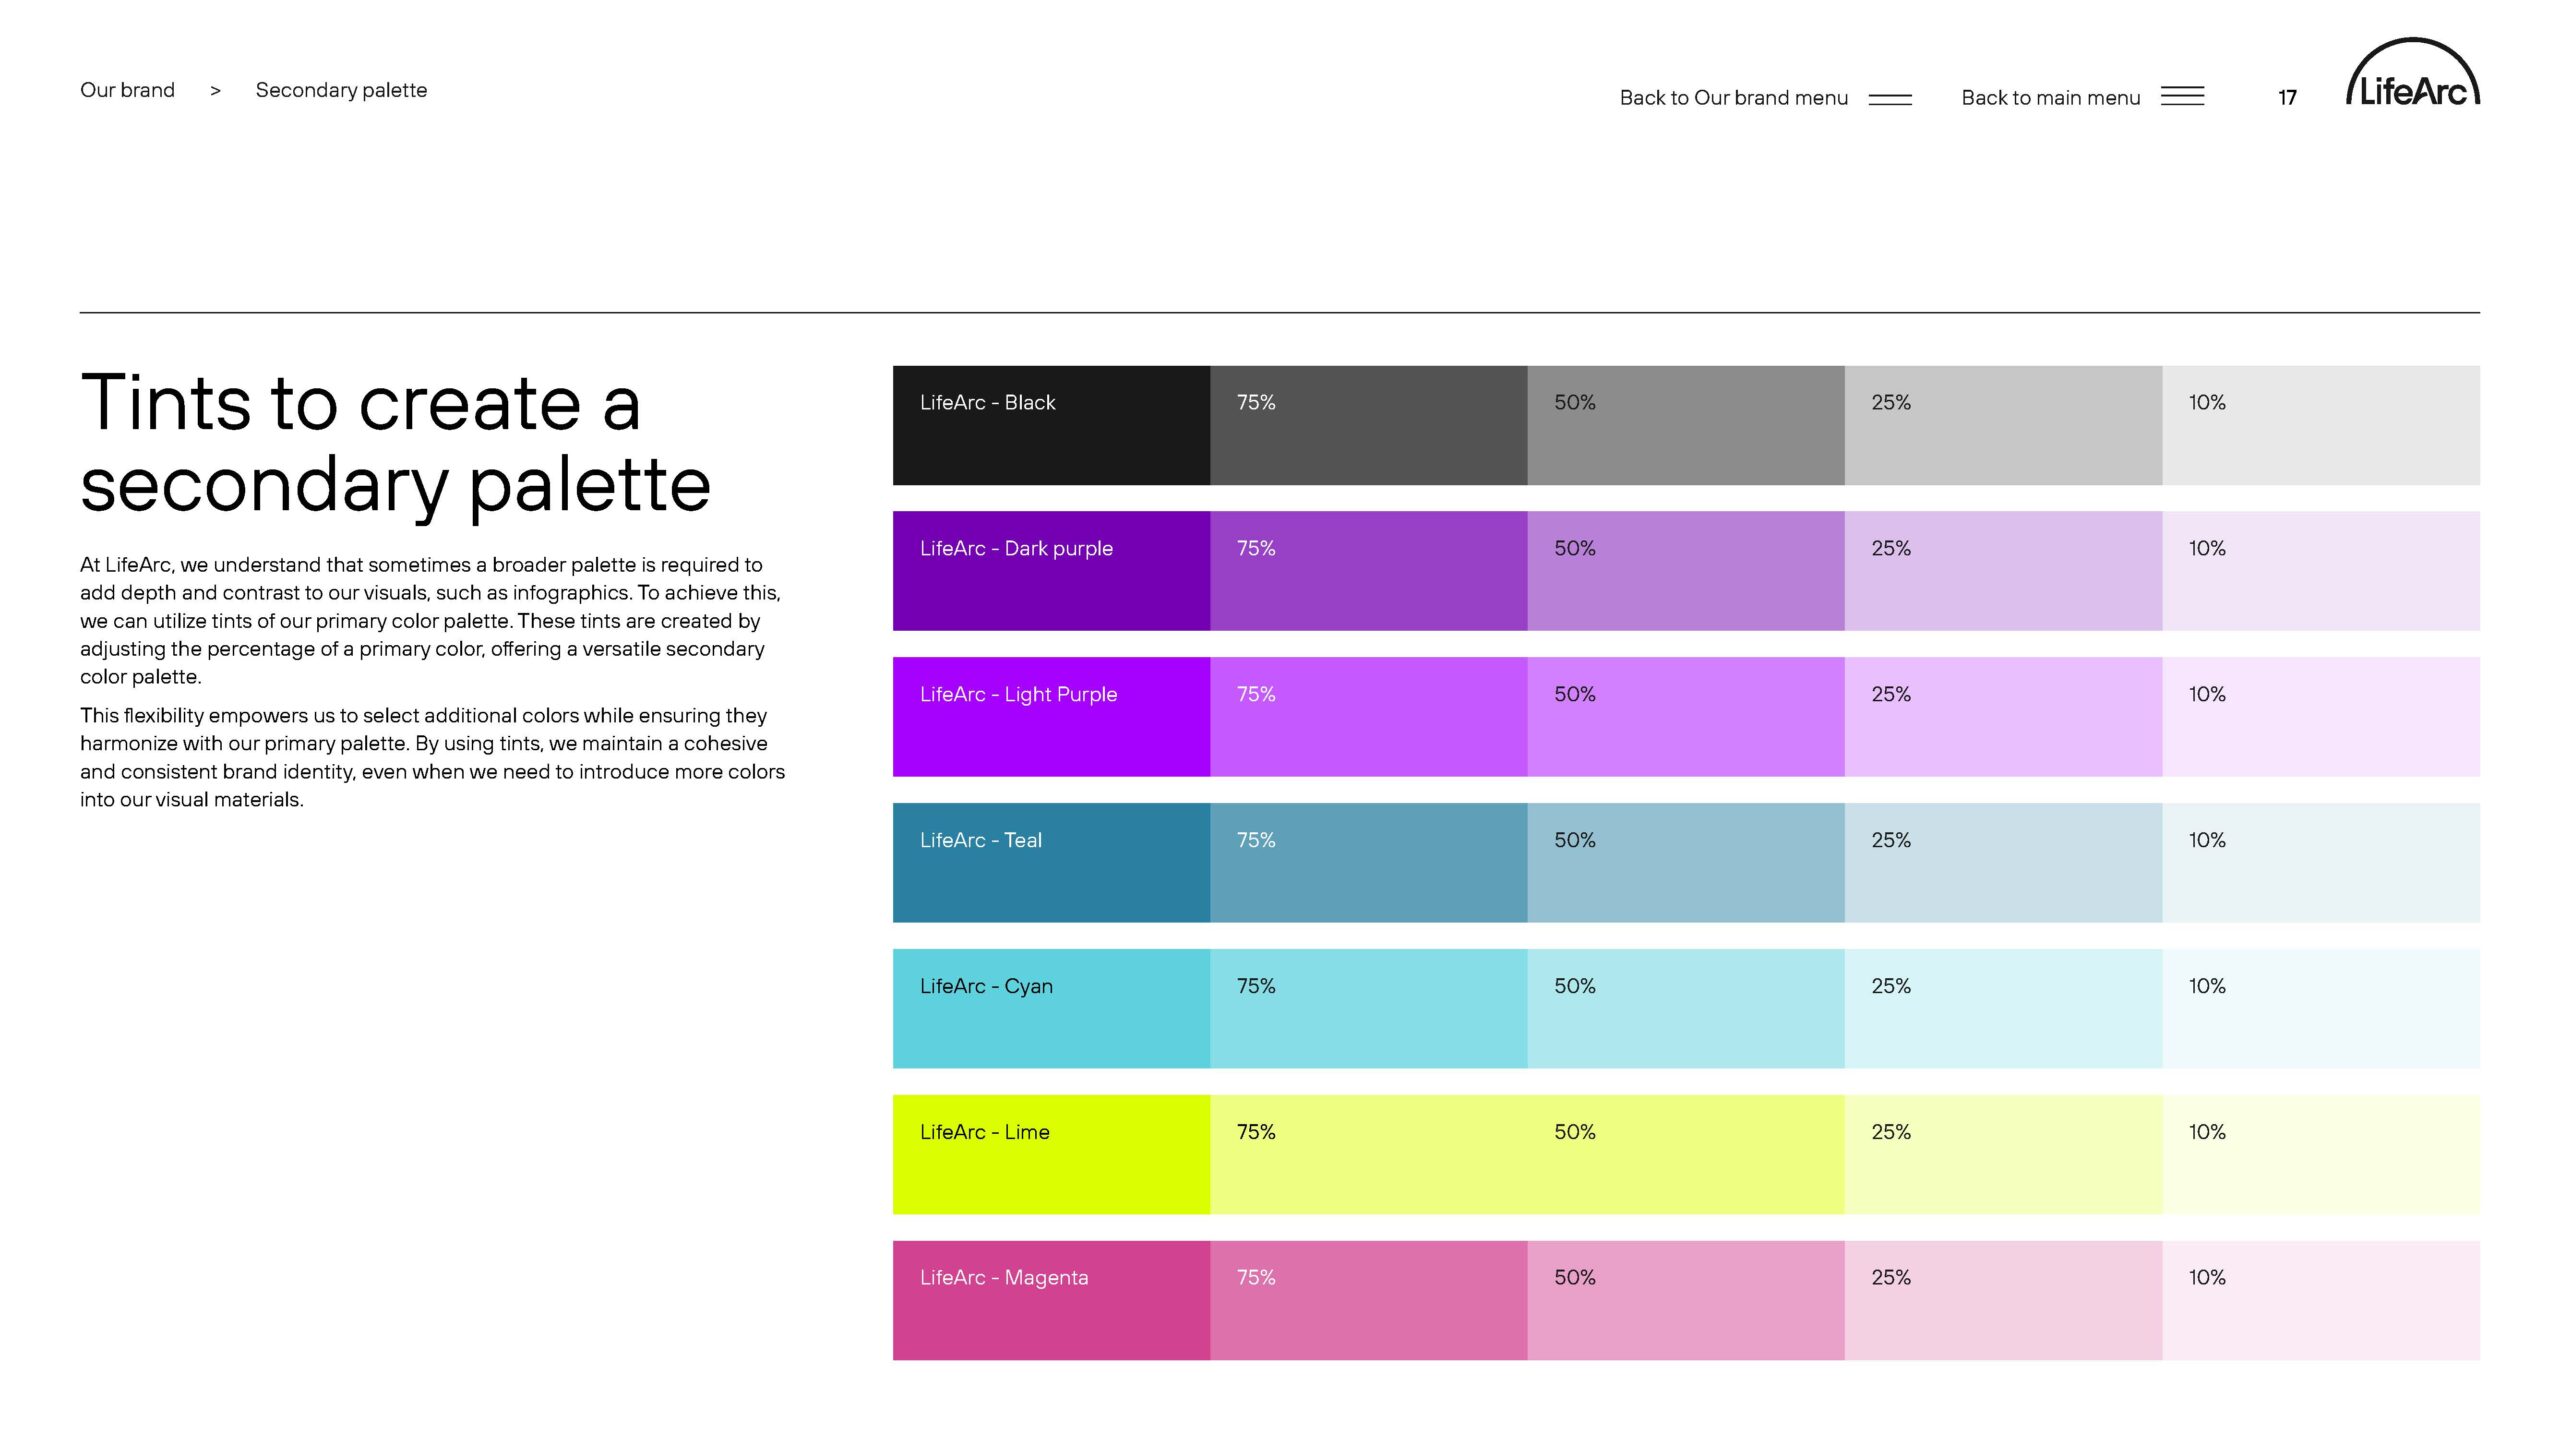Click the breadcrumb arrow after Our brand
2560x1440 pixels.
(x=215, y=91)
